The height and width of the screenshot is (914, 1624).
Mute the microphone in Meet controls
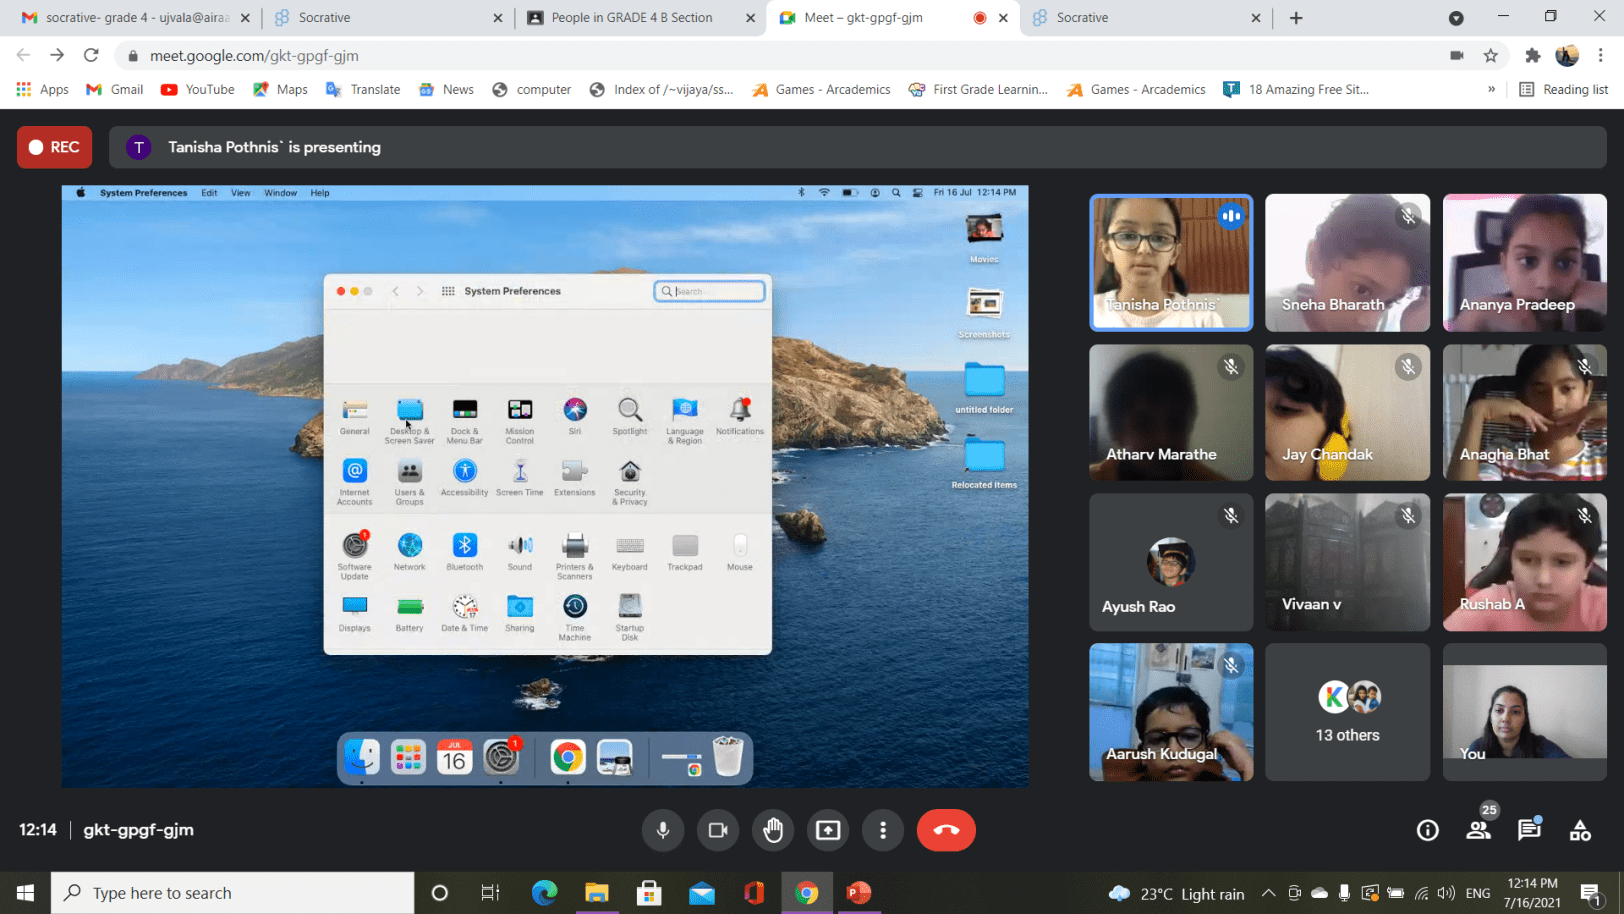click(662, 830)
